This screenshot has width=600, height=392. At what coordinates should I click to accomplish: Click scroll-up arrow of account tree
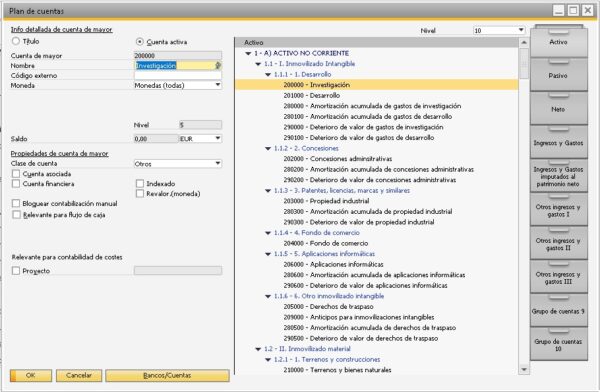tap(524, 42)
